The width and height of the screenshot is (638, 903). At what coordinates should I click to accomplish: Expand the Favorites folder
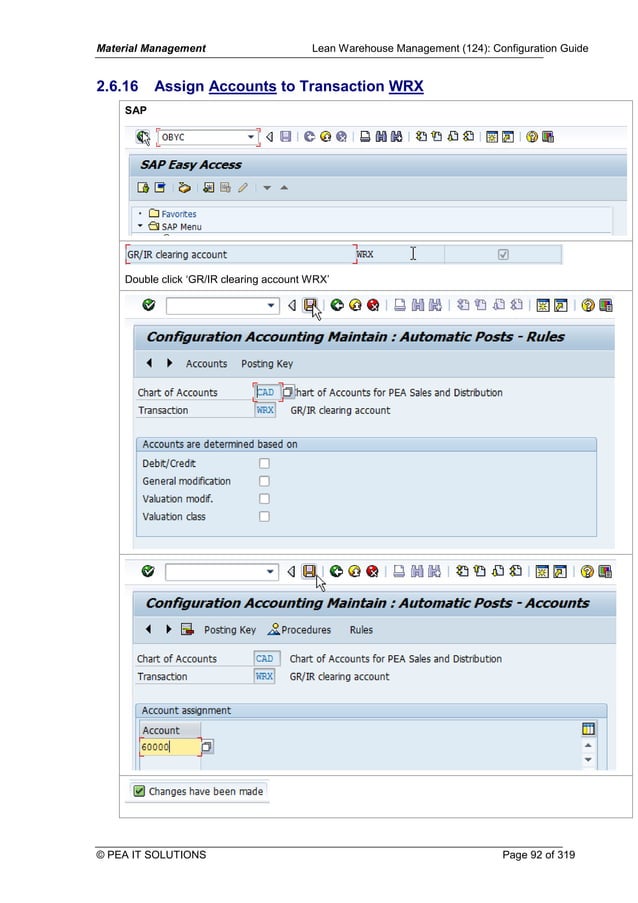coord(140,214)
